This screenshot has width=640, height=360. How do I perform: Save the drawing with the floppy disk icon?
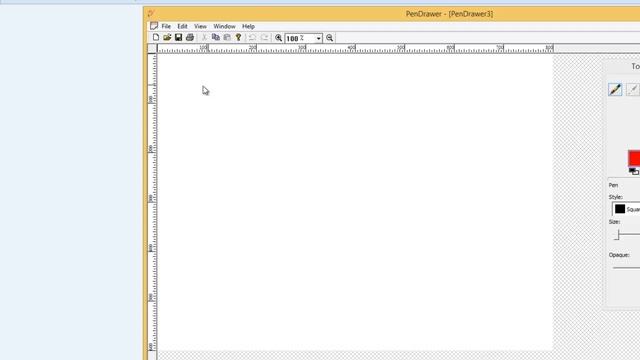(x=178, y=38)
